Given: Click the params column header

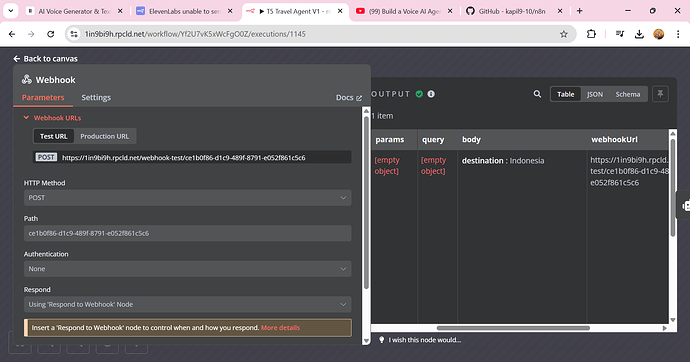Looking at the screenshot, I should click(390, 139).
